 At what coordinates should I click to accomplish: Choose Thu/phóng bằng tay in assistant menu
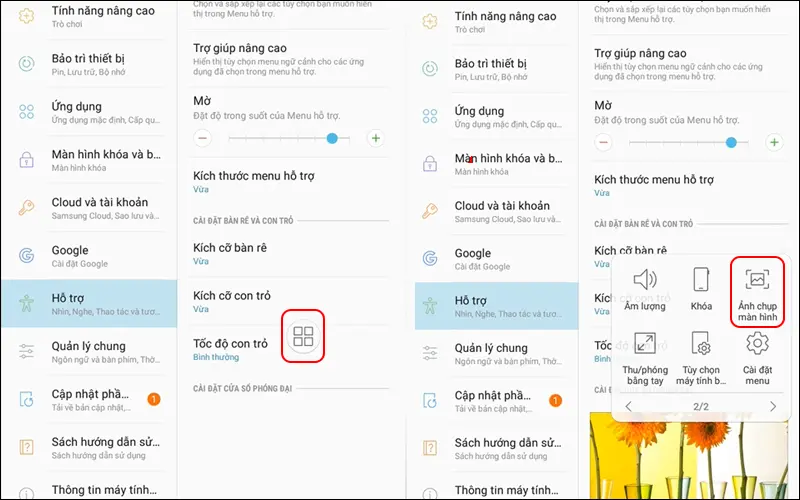pos(645,359)
